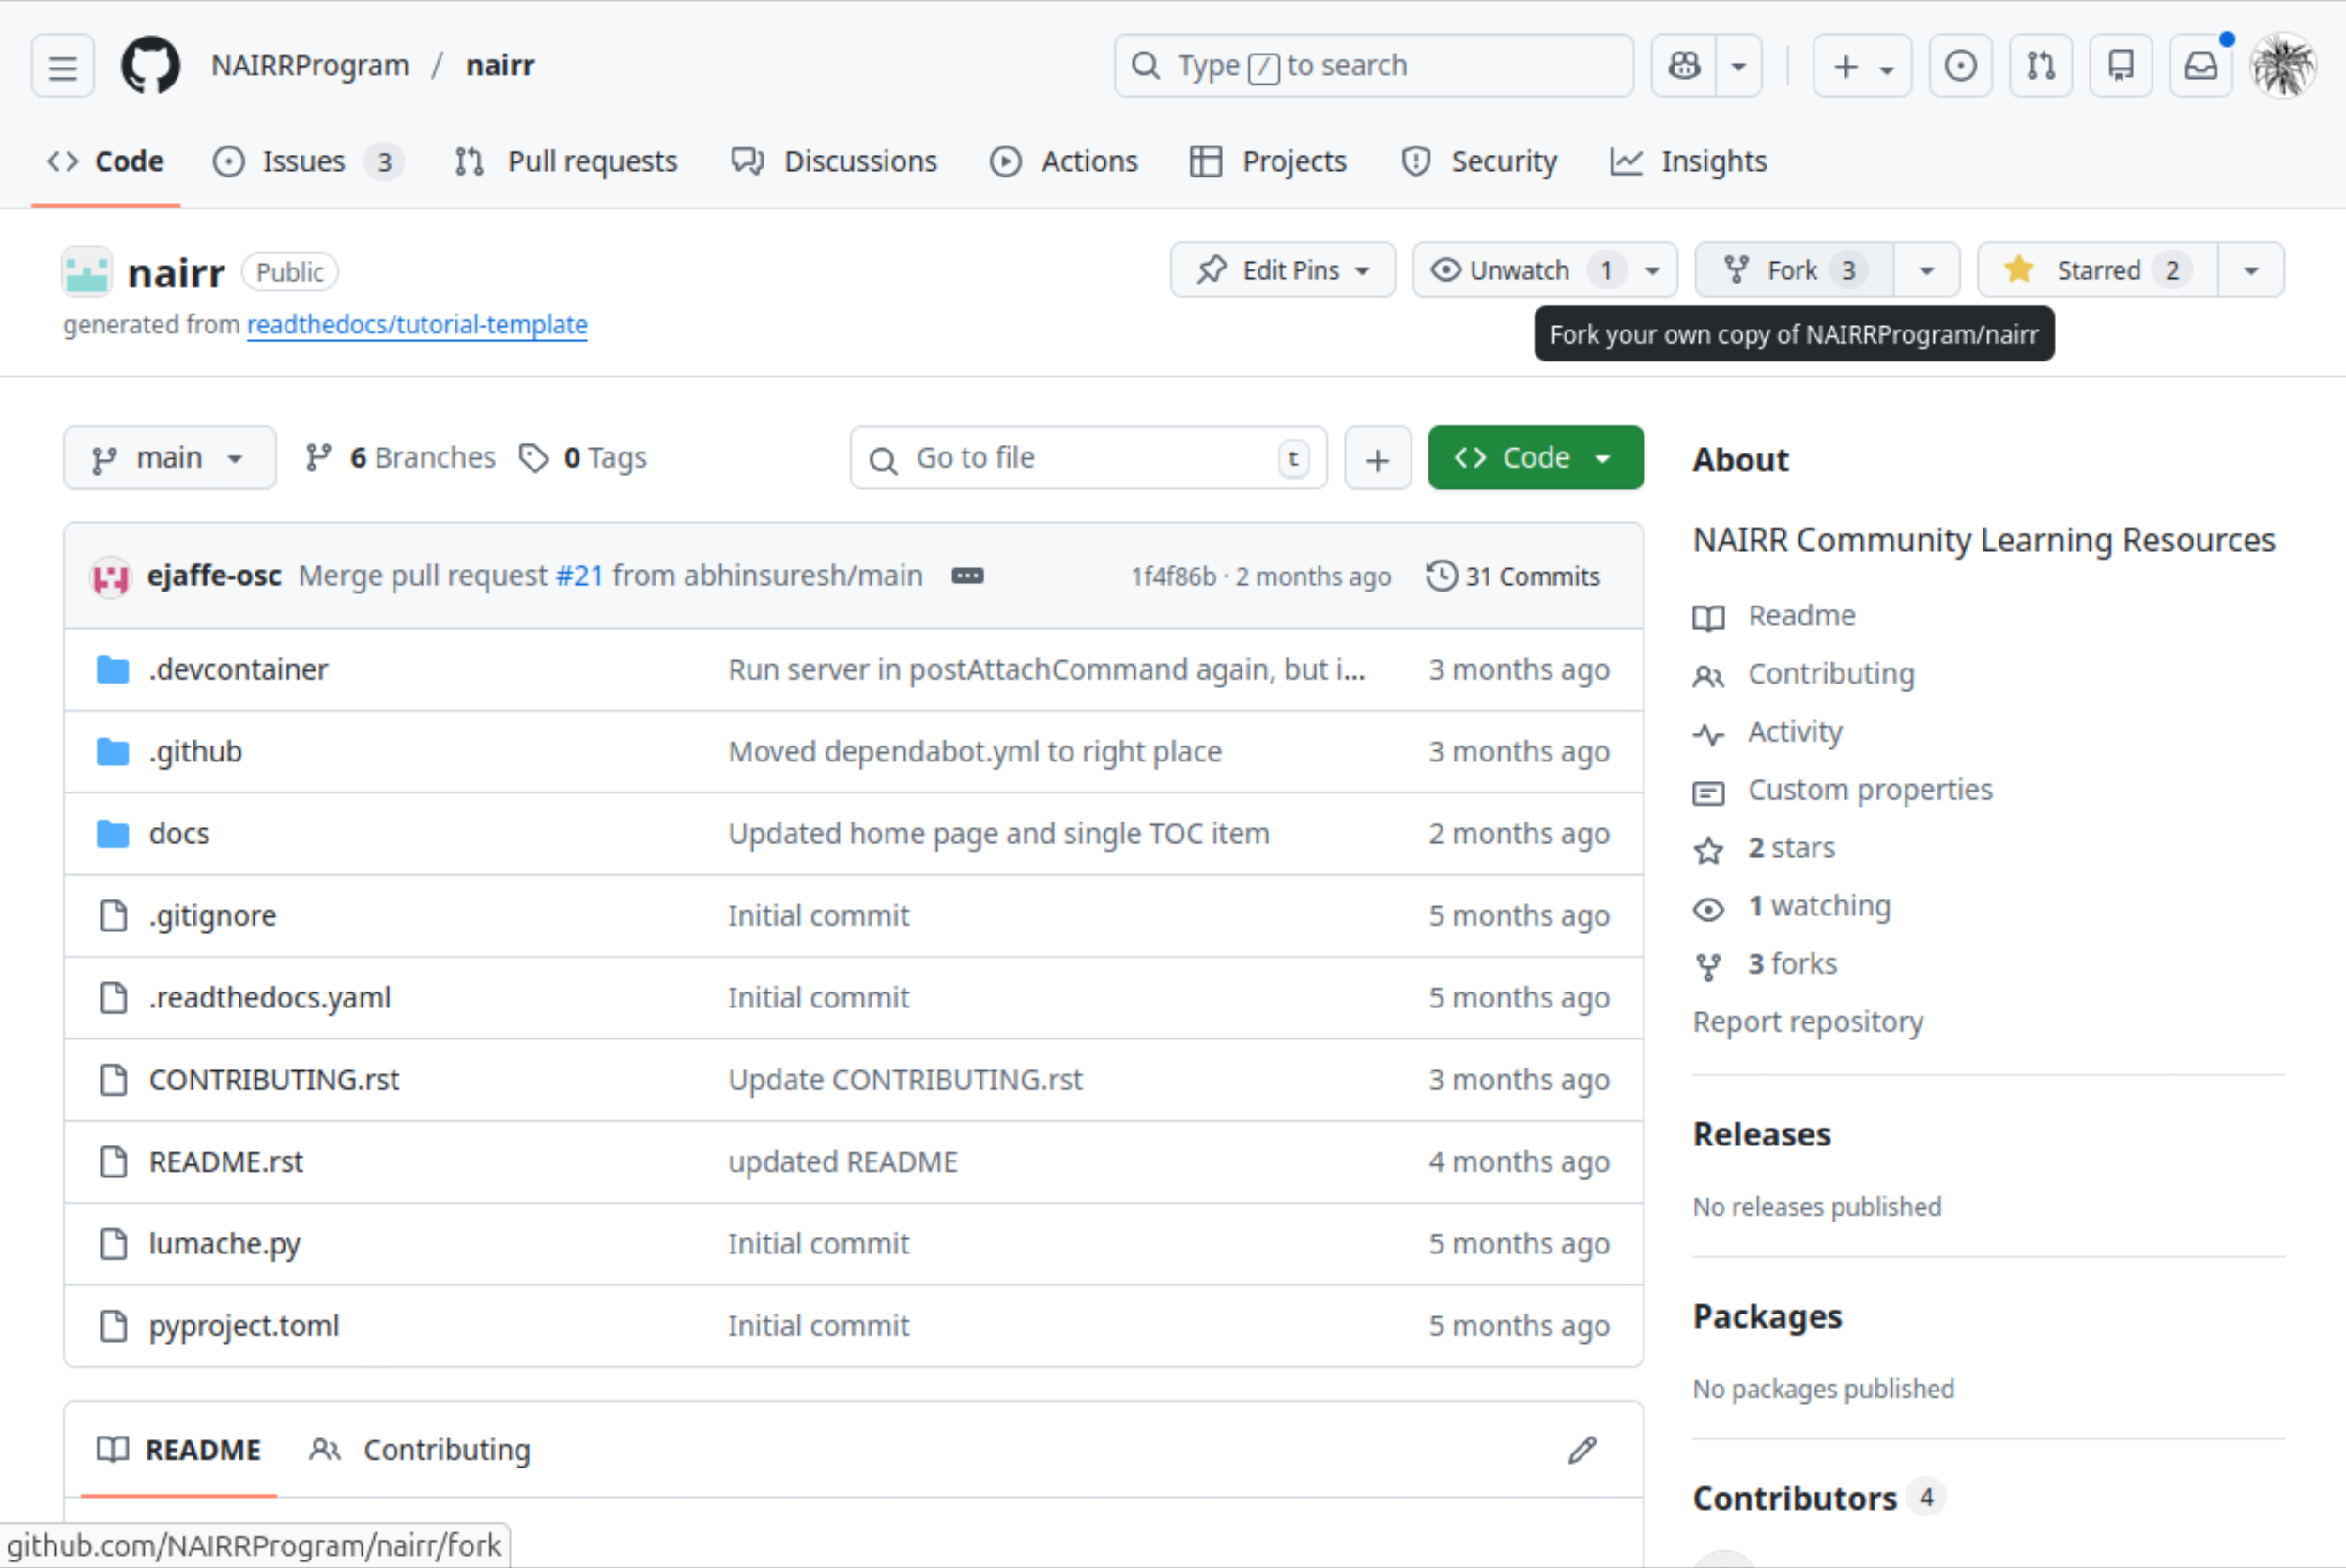Open the global navigation hamburger menu

(63, 66)
